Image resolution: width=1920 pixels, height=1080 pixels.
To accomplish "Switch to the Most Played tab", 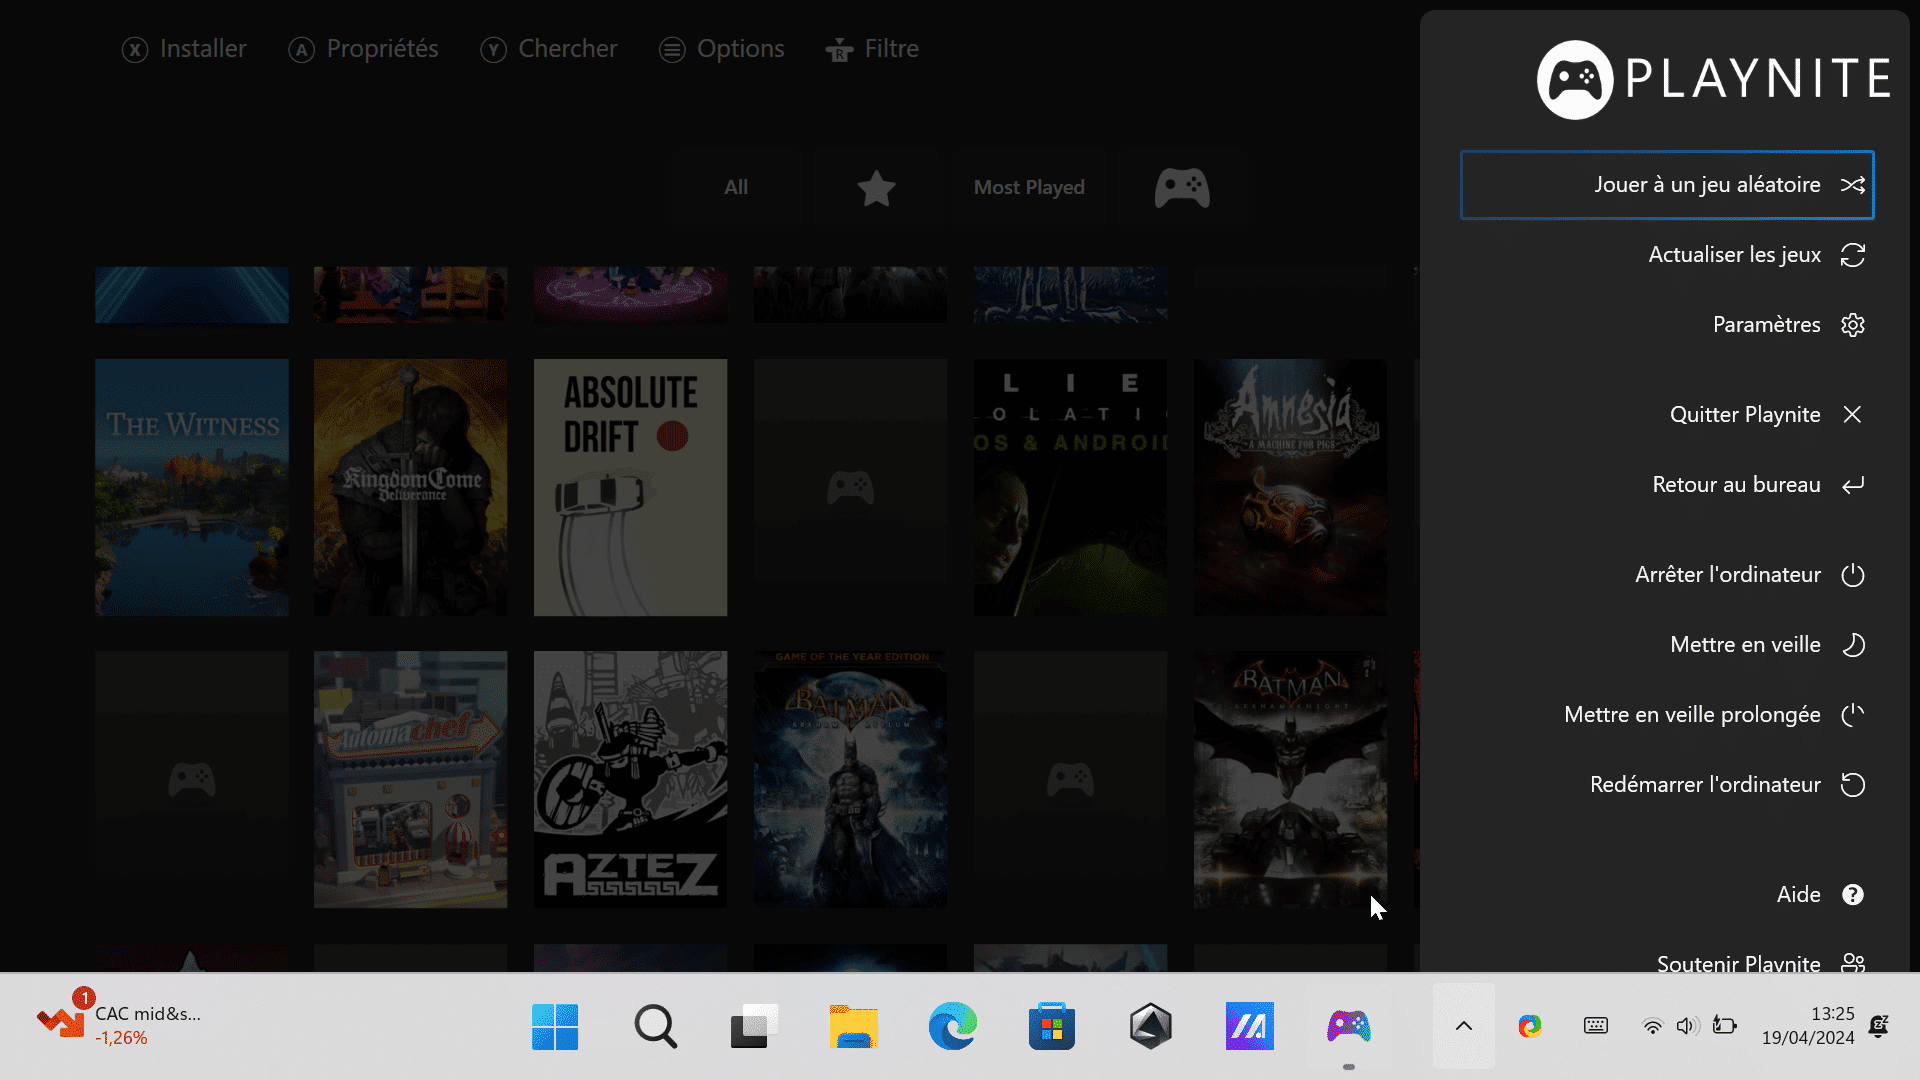I will tap(1029, 187).
